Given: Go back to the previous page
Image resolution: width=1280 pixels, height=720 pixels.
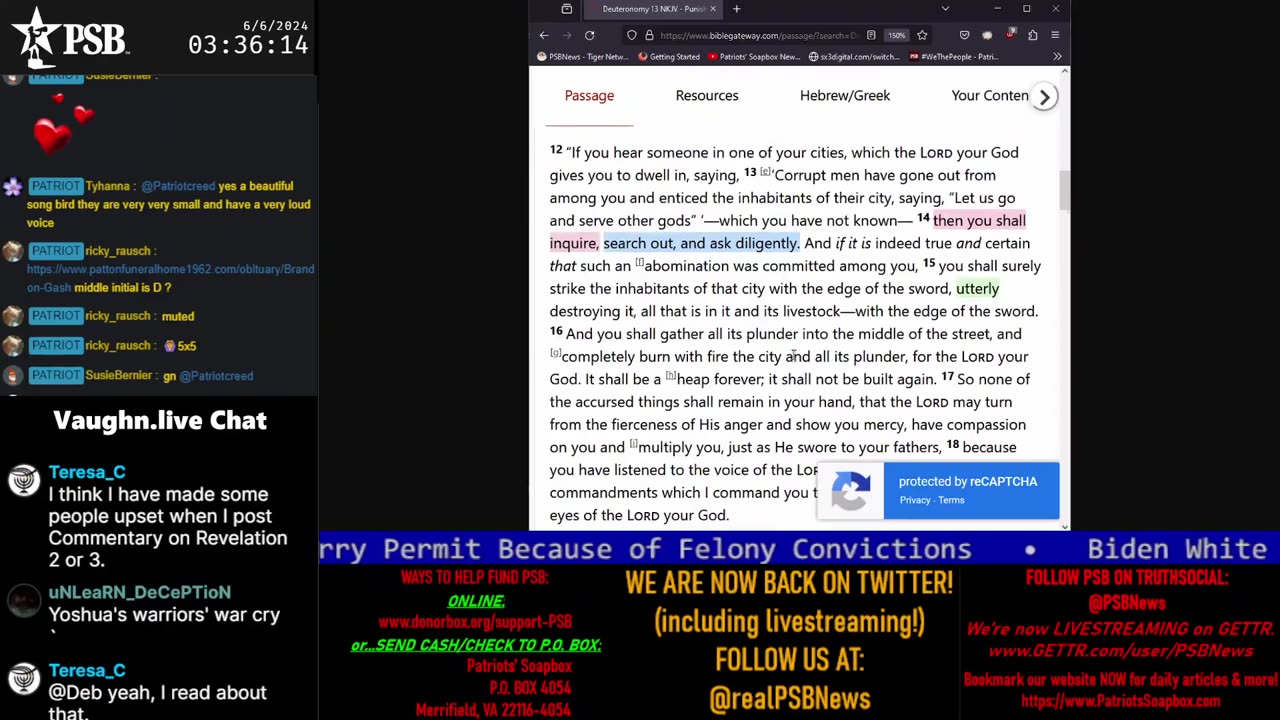Looking at the screenshot, I should click(544, 35).
